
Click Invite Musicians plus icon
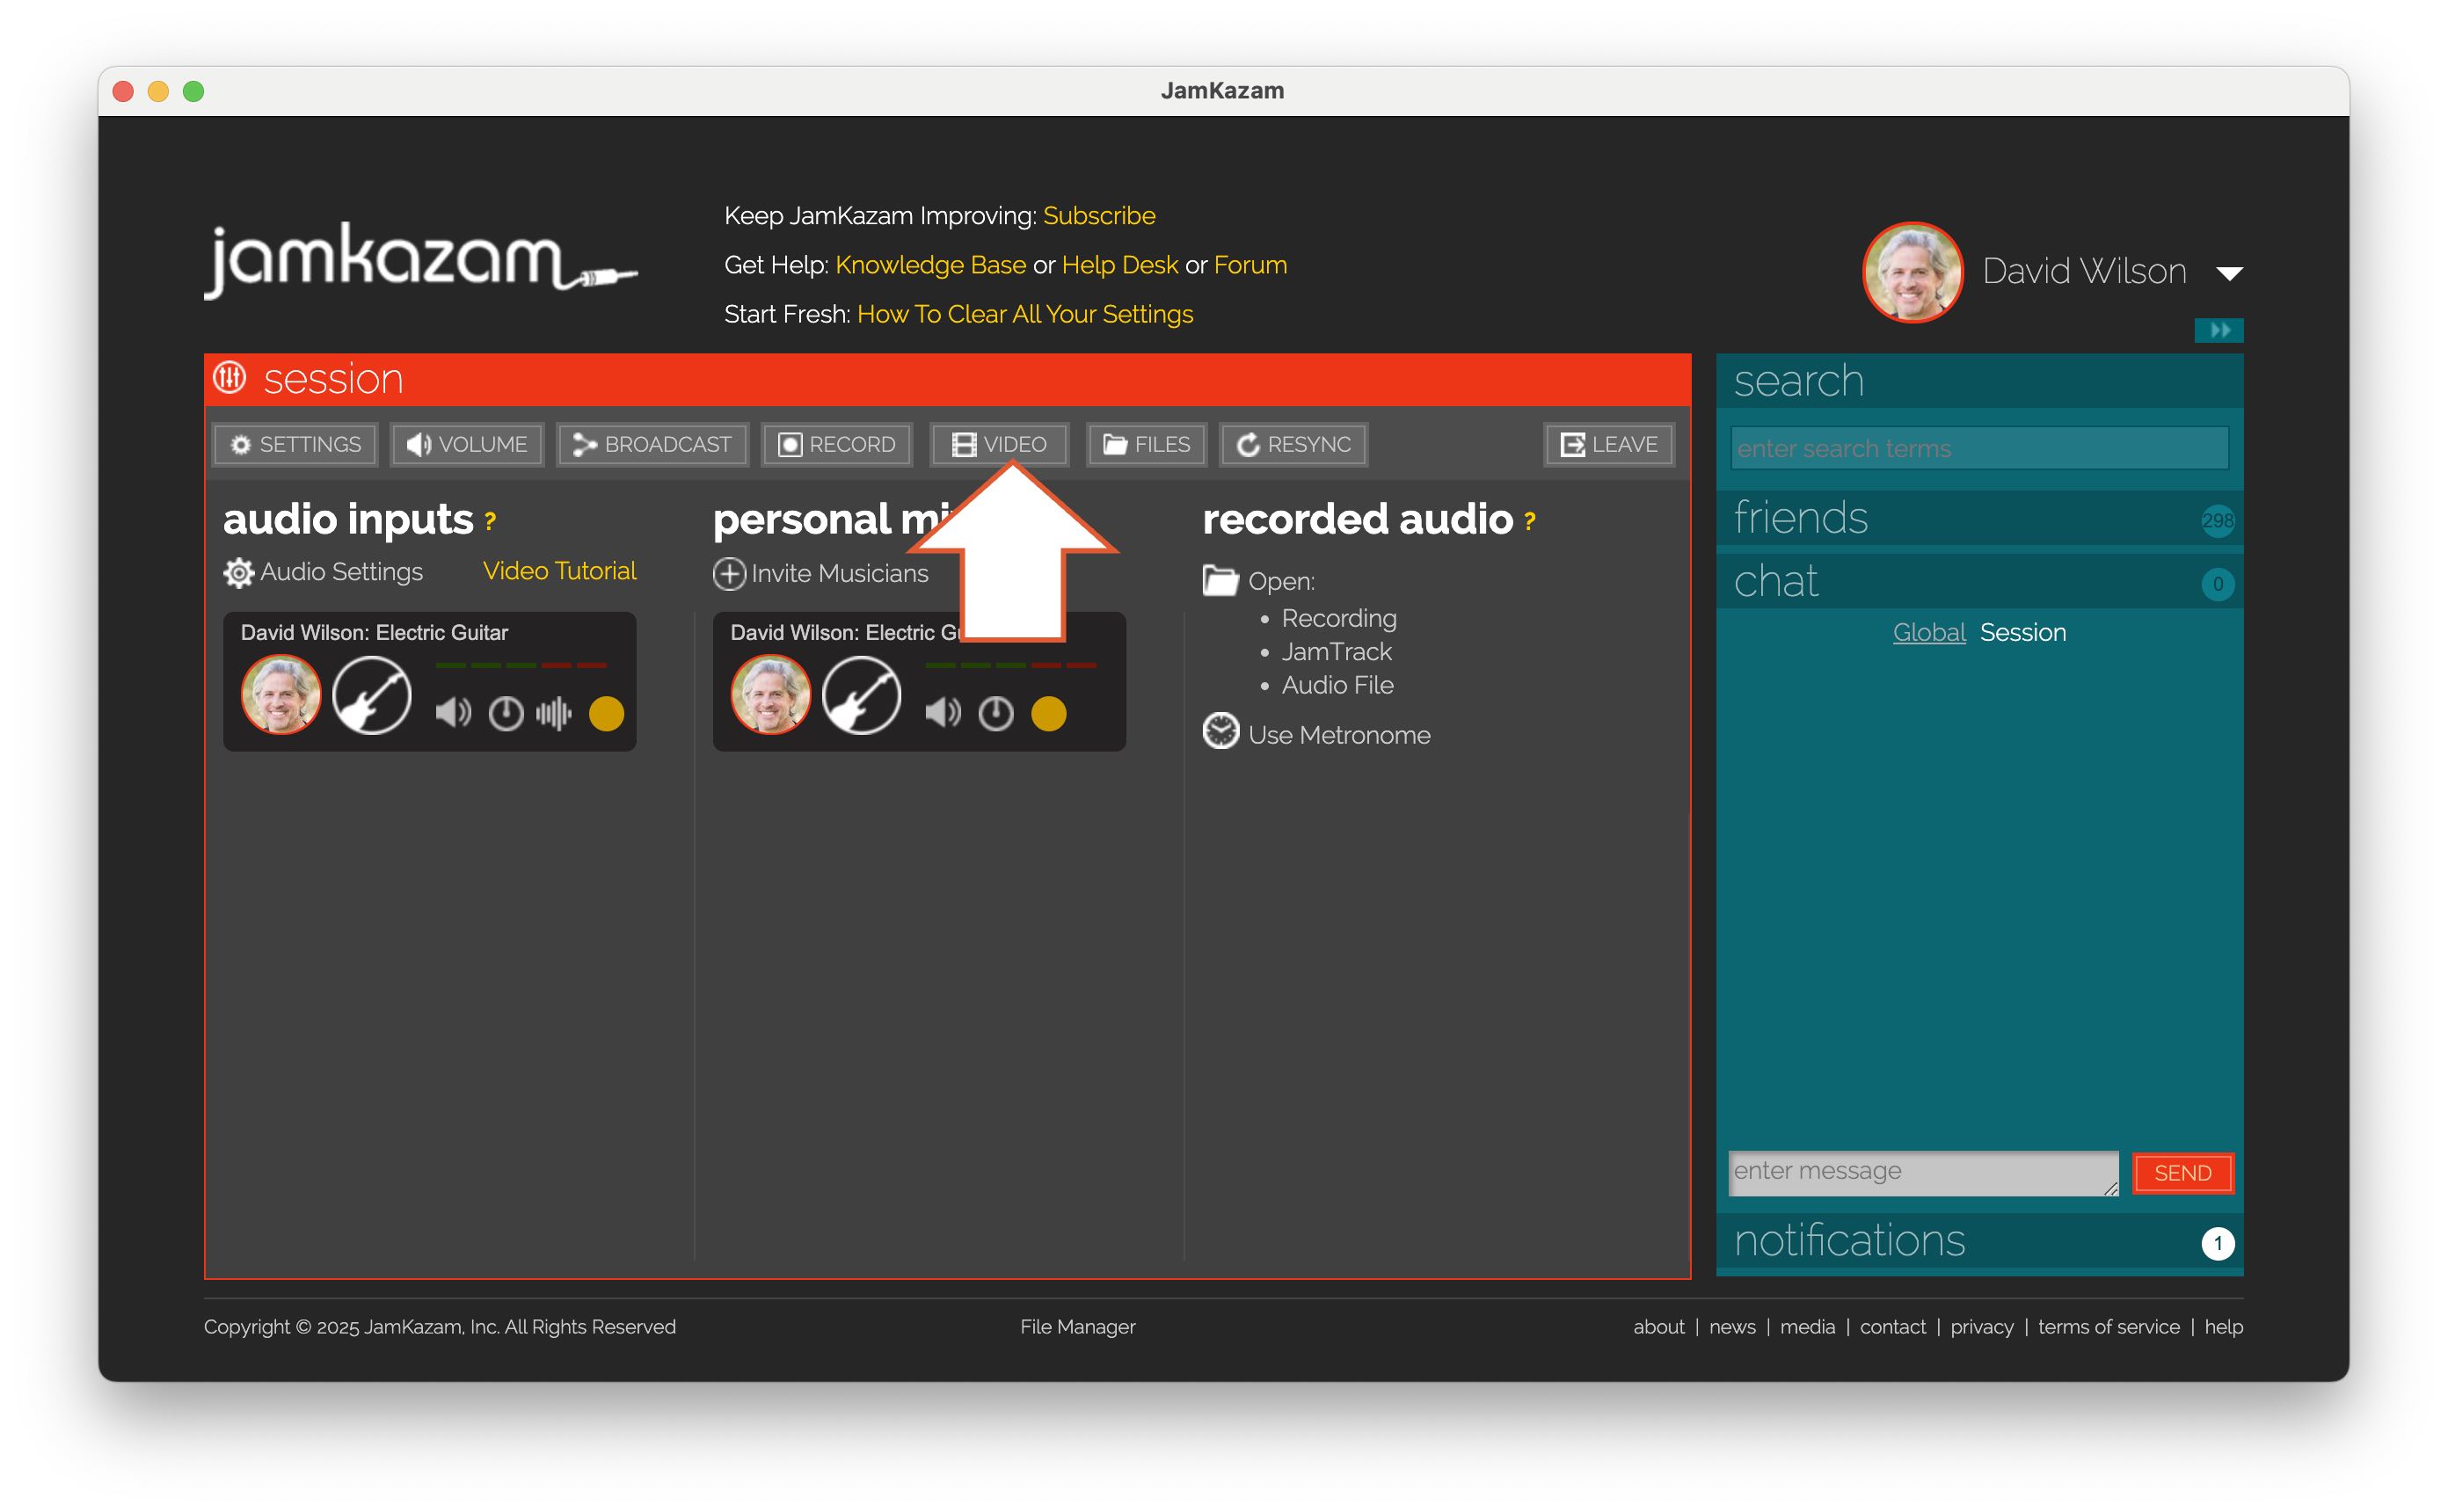tap(729, 573)
